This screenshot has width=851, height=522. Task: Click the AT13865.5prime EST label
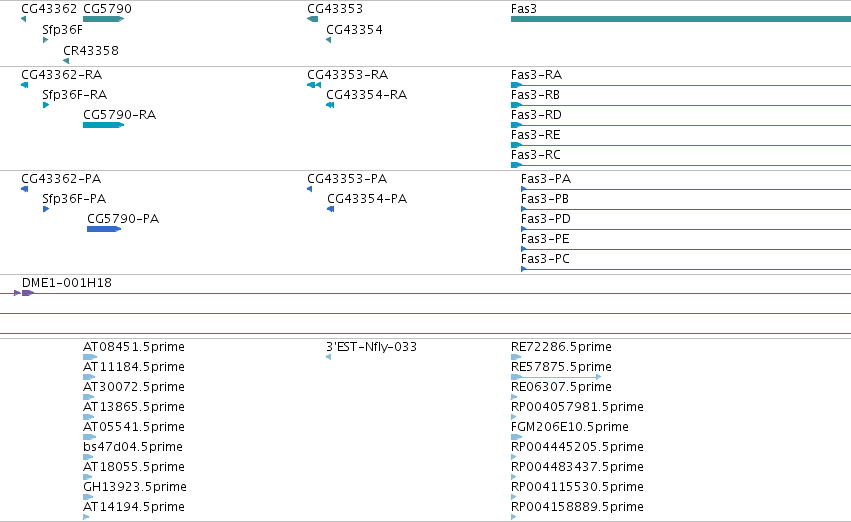coord(134,407)
